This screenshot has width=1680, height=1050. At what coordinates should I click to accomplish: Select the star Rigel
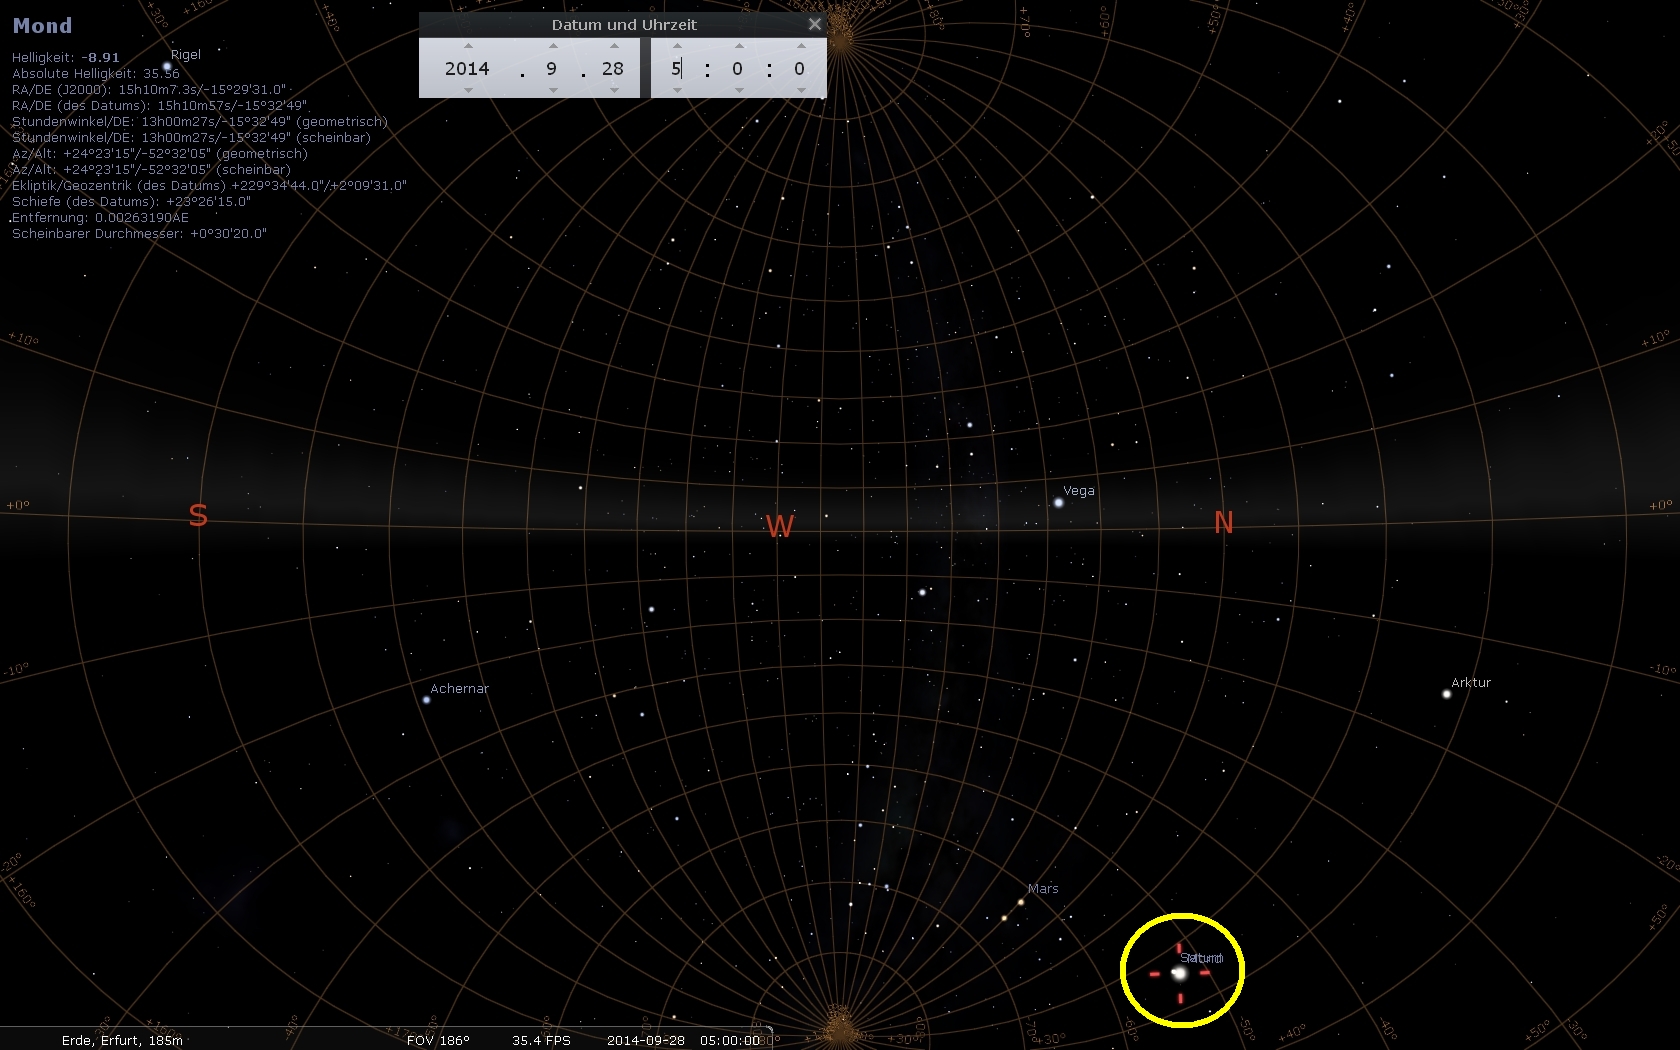pos(167,67)
